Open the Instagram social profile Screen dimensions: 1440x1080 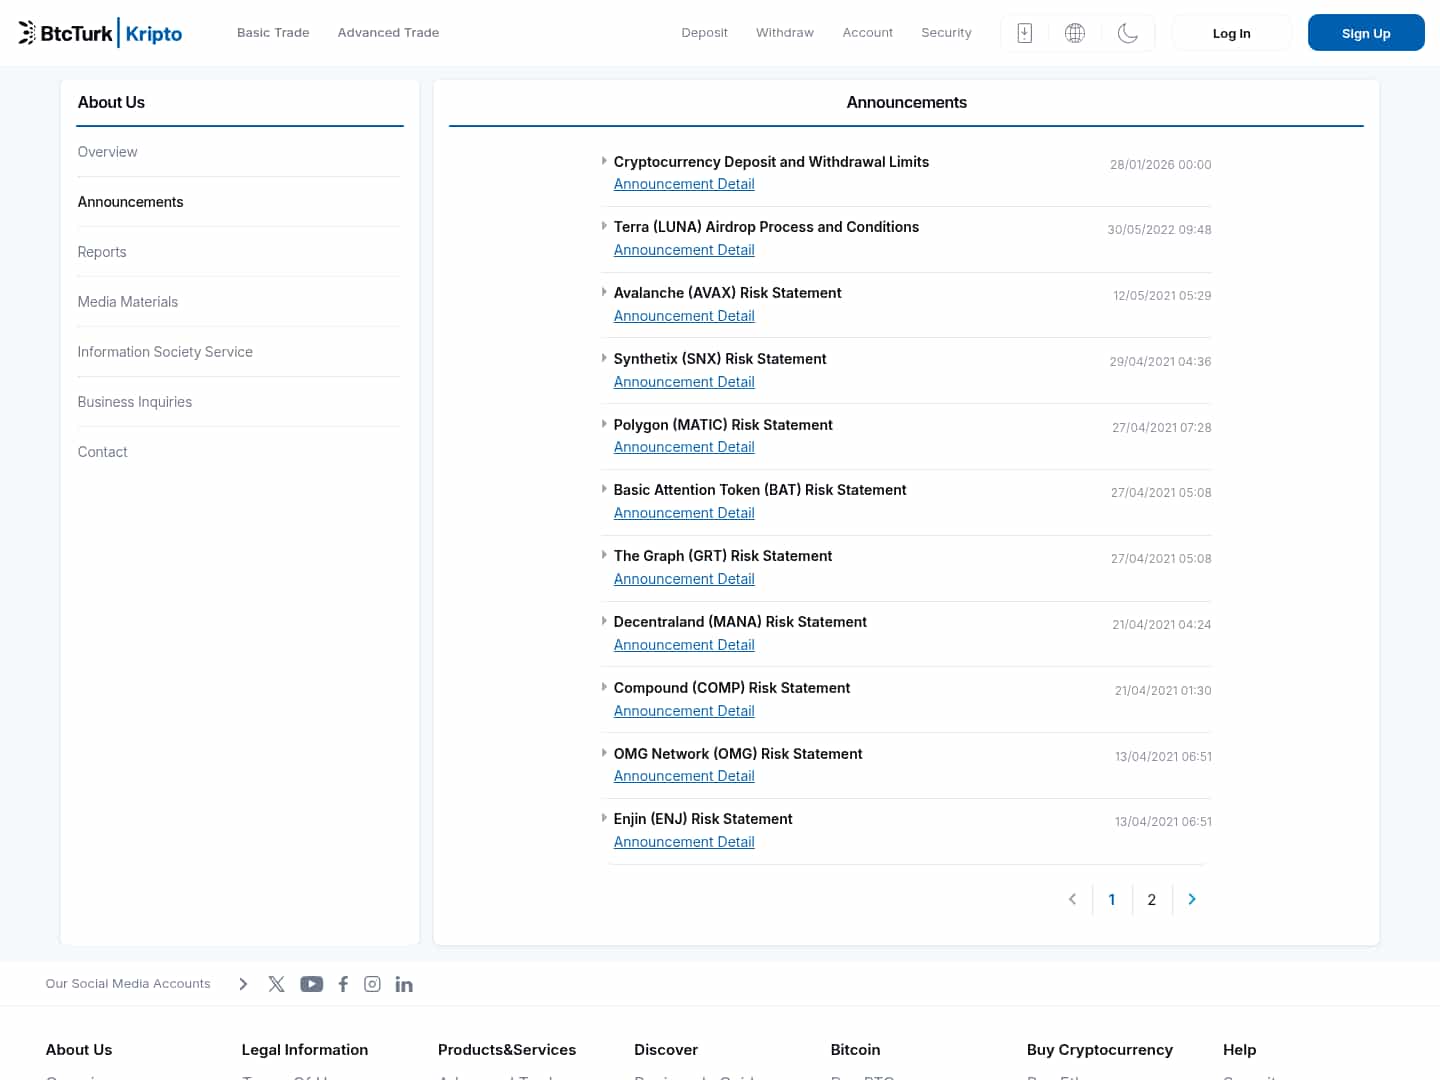coord(372,984)
